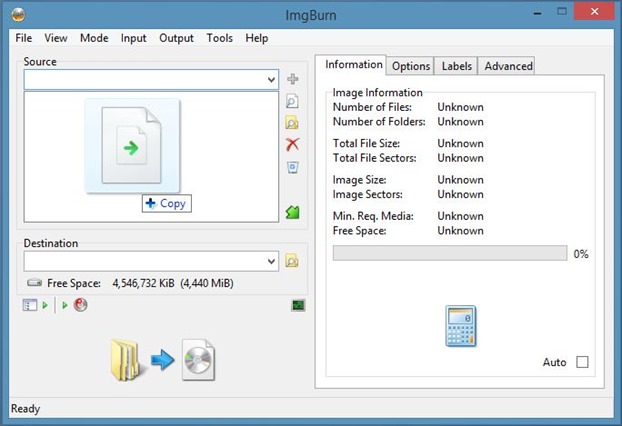622x426 pixels.
Task: Switch to the Advanced tab
Action: coord(508,66)
